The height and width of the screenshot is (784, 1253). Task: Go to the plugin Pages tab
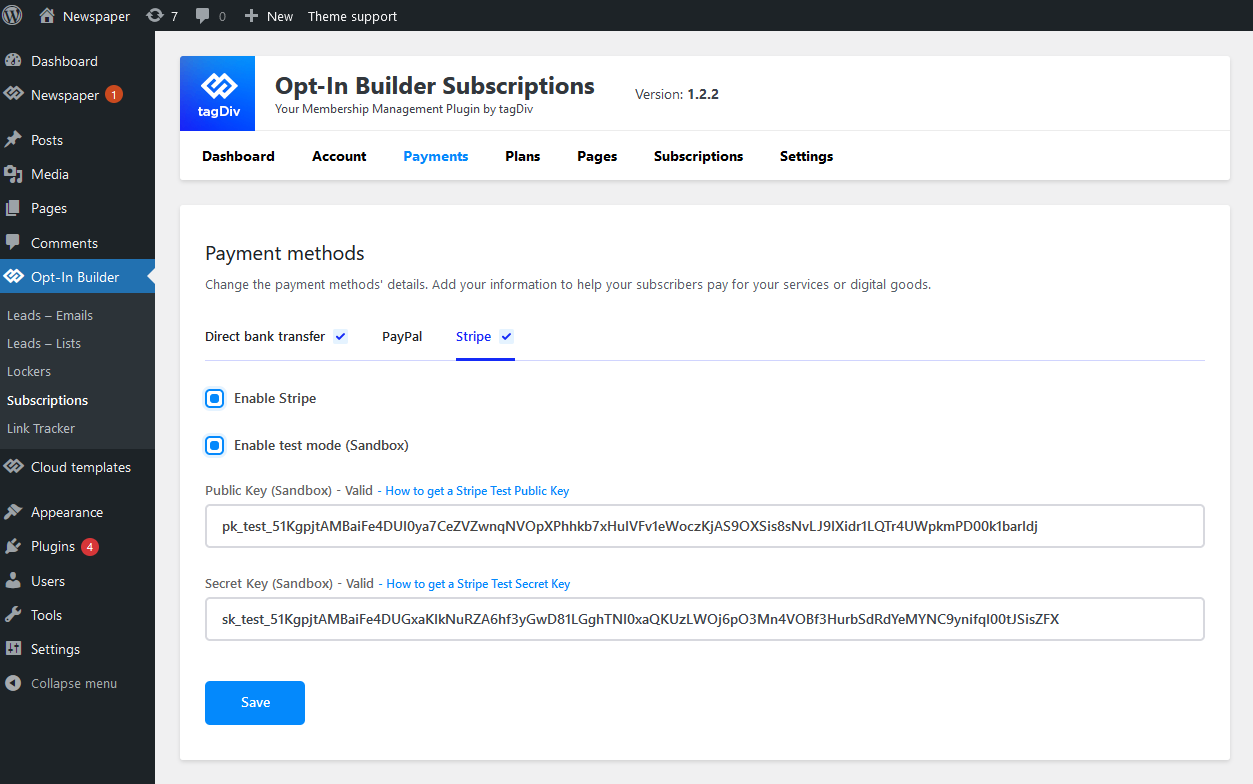point(597,156)
